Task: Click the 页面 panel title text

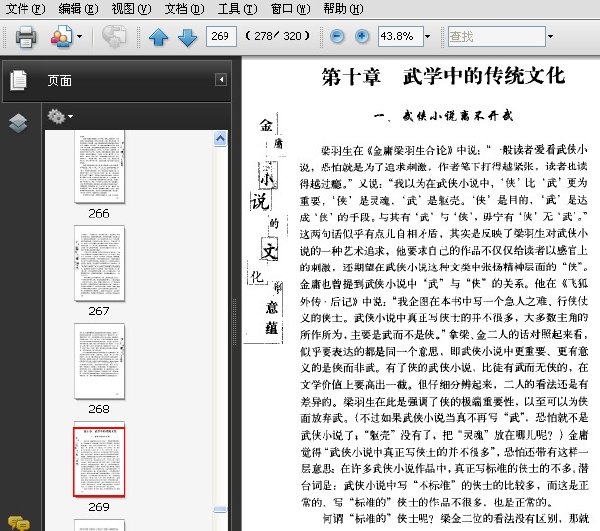Action: pyautogui.click(x=59, y=80)
